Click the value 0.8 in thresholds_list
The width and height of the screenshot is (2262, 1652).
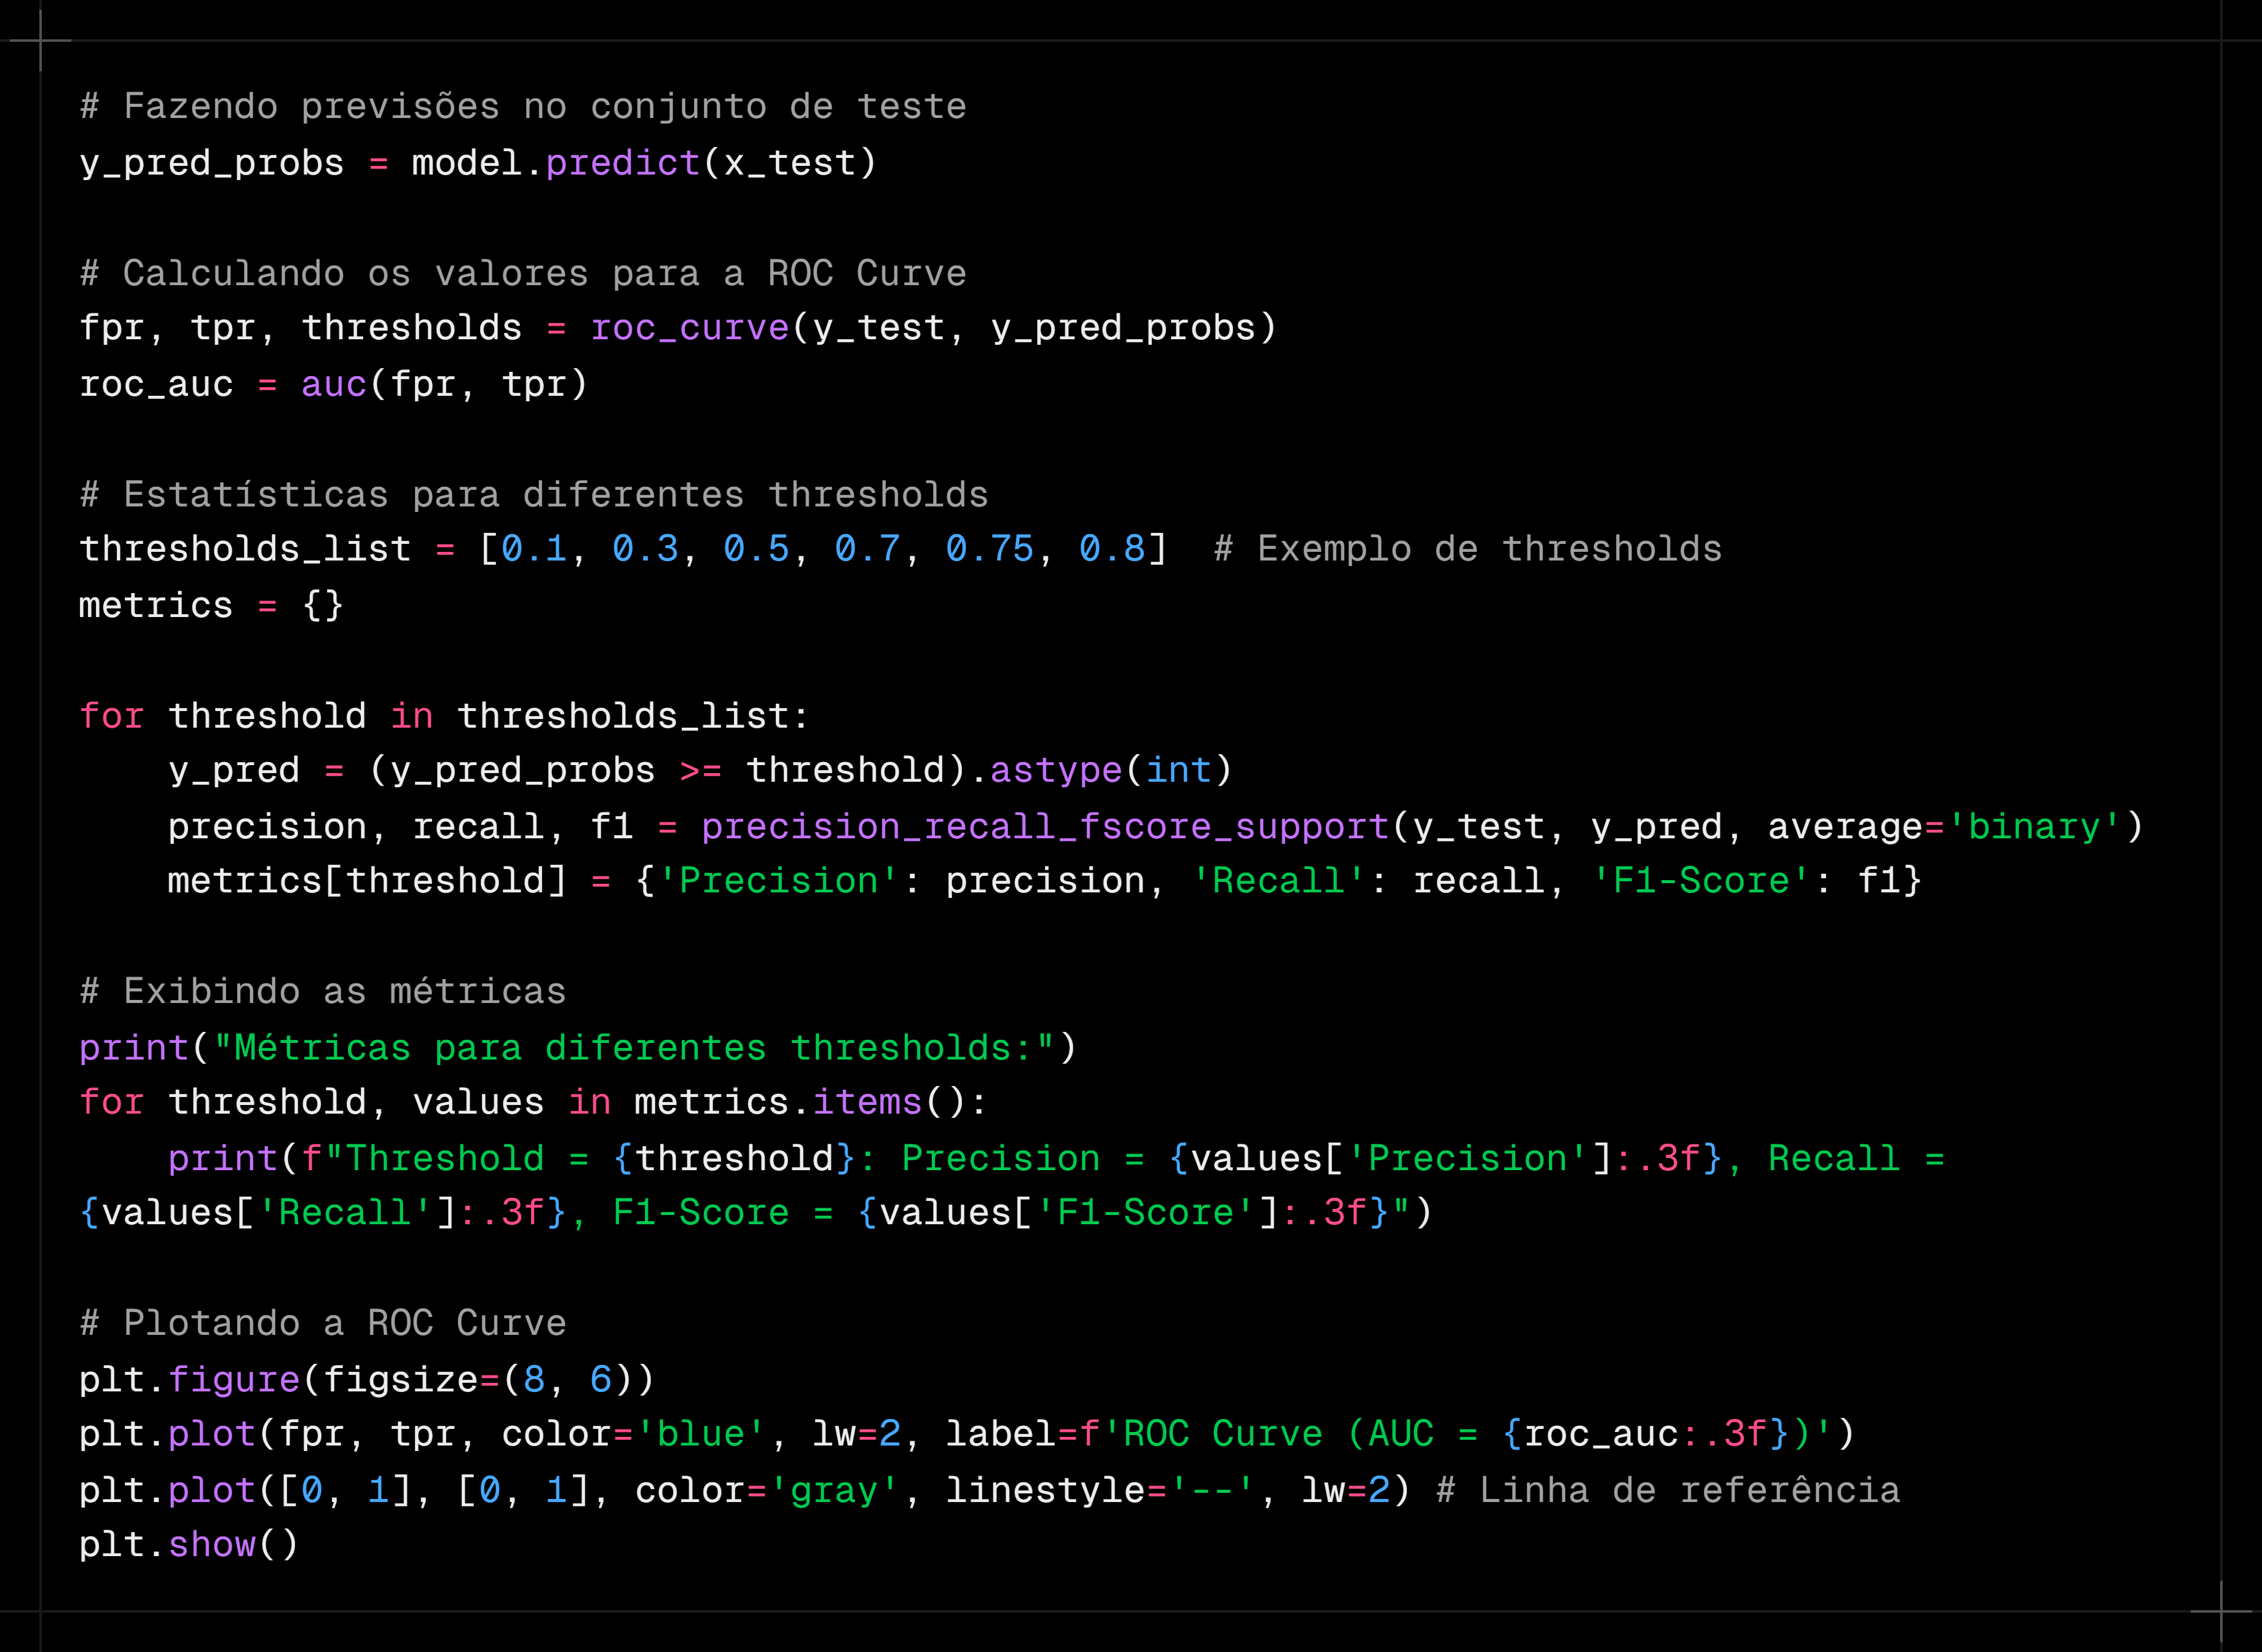[1112, 548]
